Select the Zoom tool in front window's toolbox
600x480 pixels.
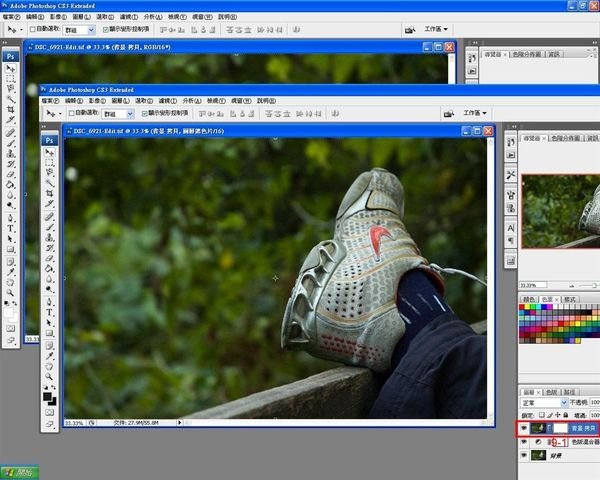pos(50,377)
